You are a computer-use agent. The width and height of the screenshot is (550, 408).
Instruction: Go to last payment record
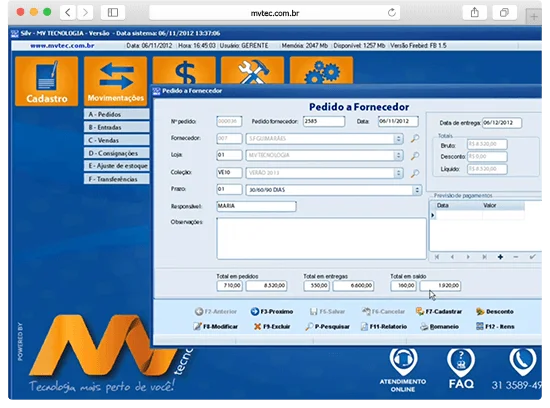484,257
